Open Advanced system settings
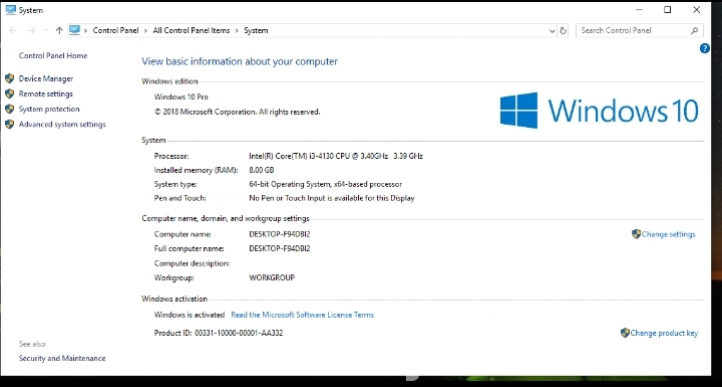This screenshot has height=387, width=722. 62,124
